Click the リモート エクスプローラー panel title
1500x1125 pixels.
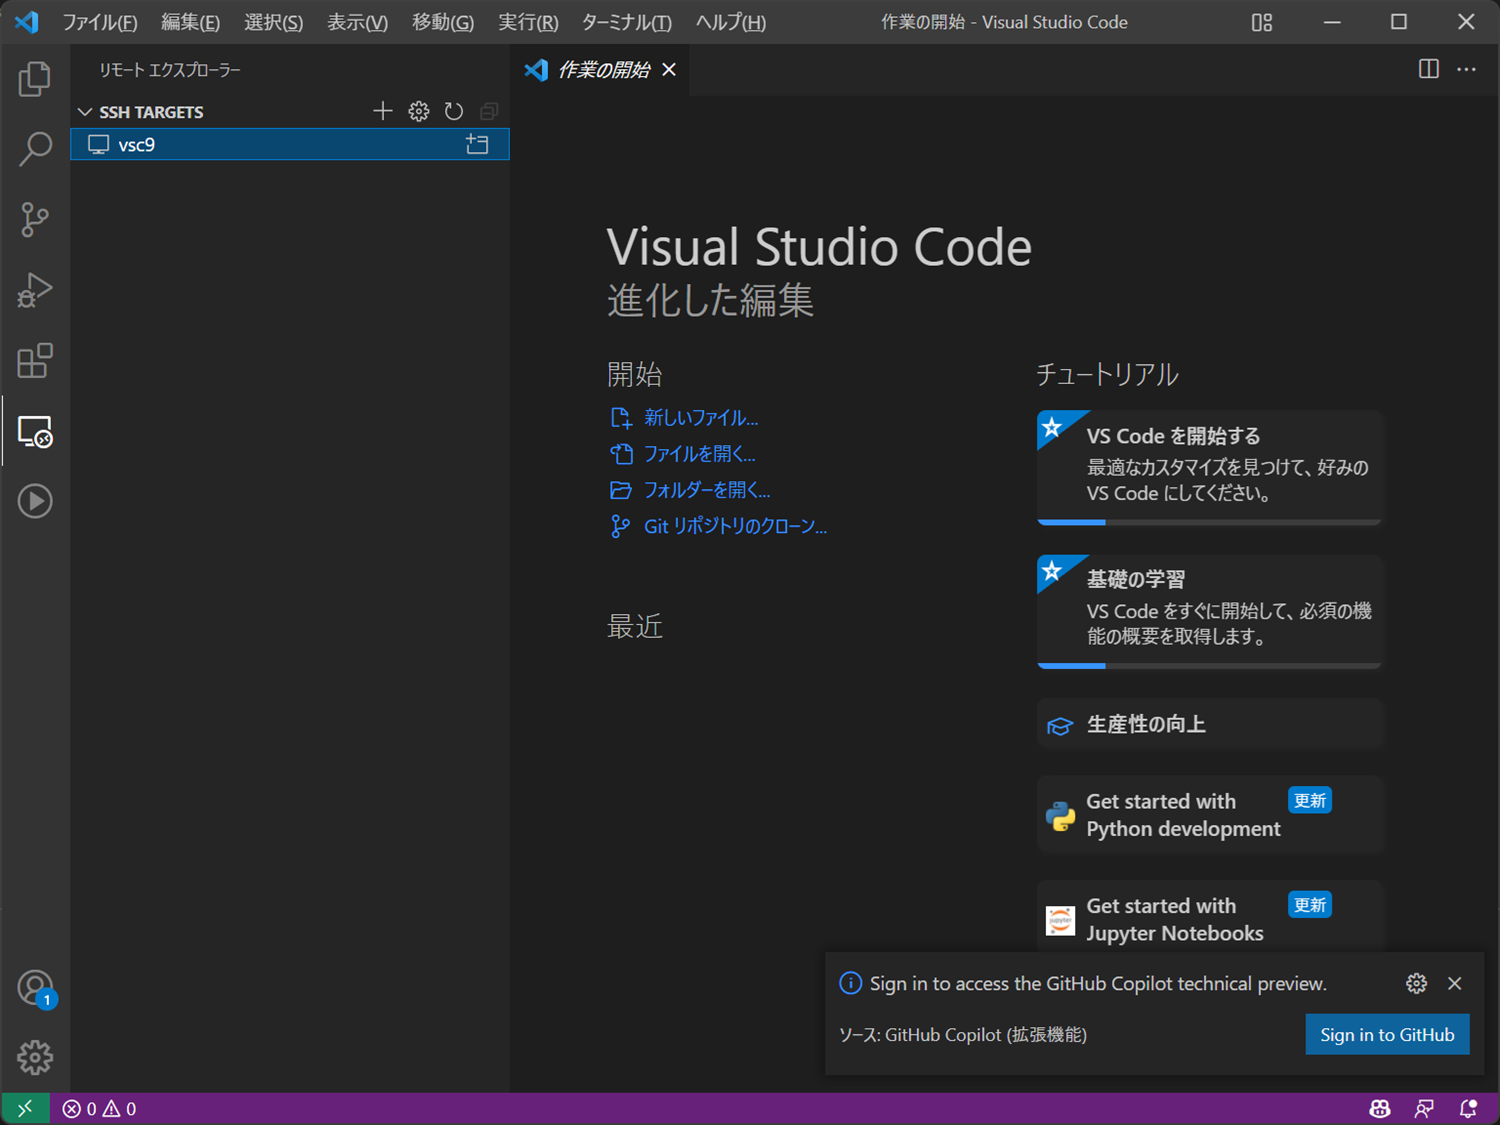(x=170, y=70)
